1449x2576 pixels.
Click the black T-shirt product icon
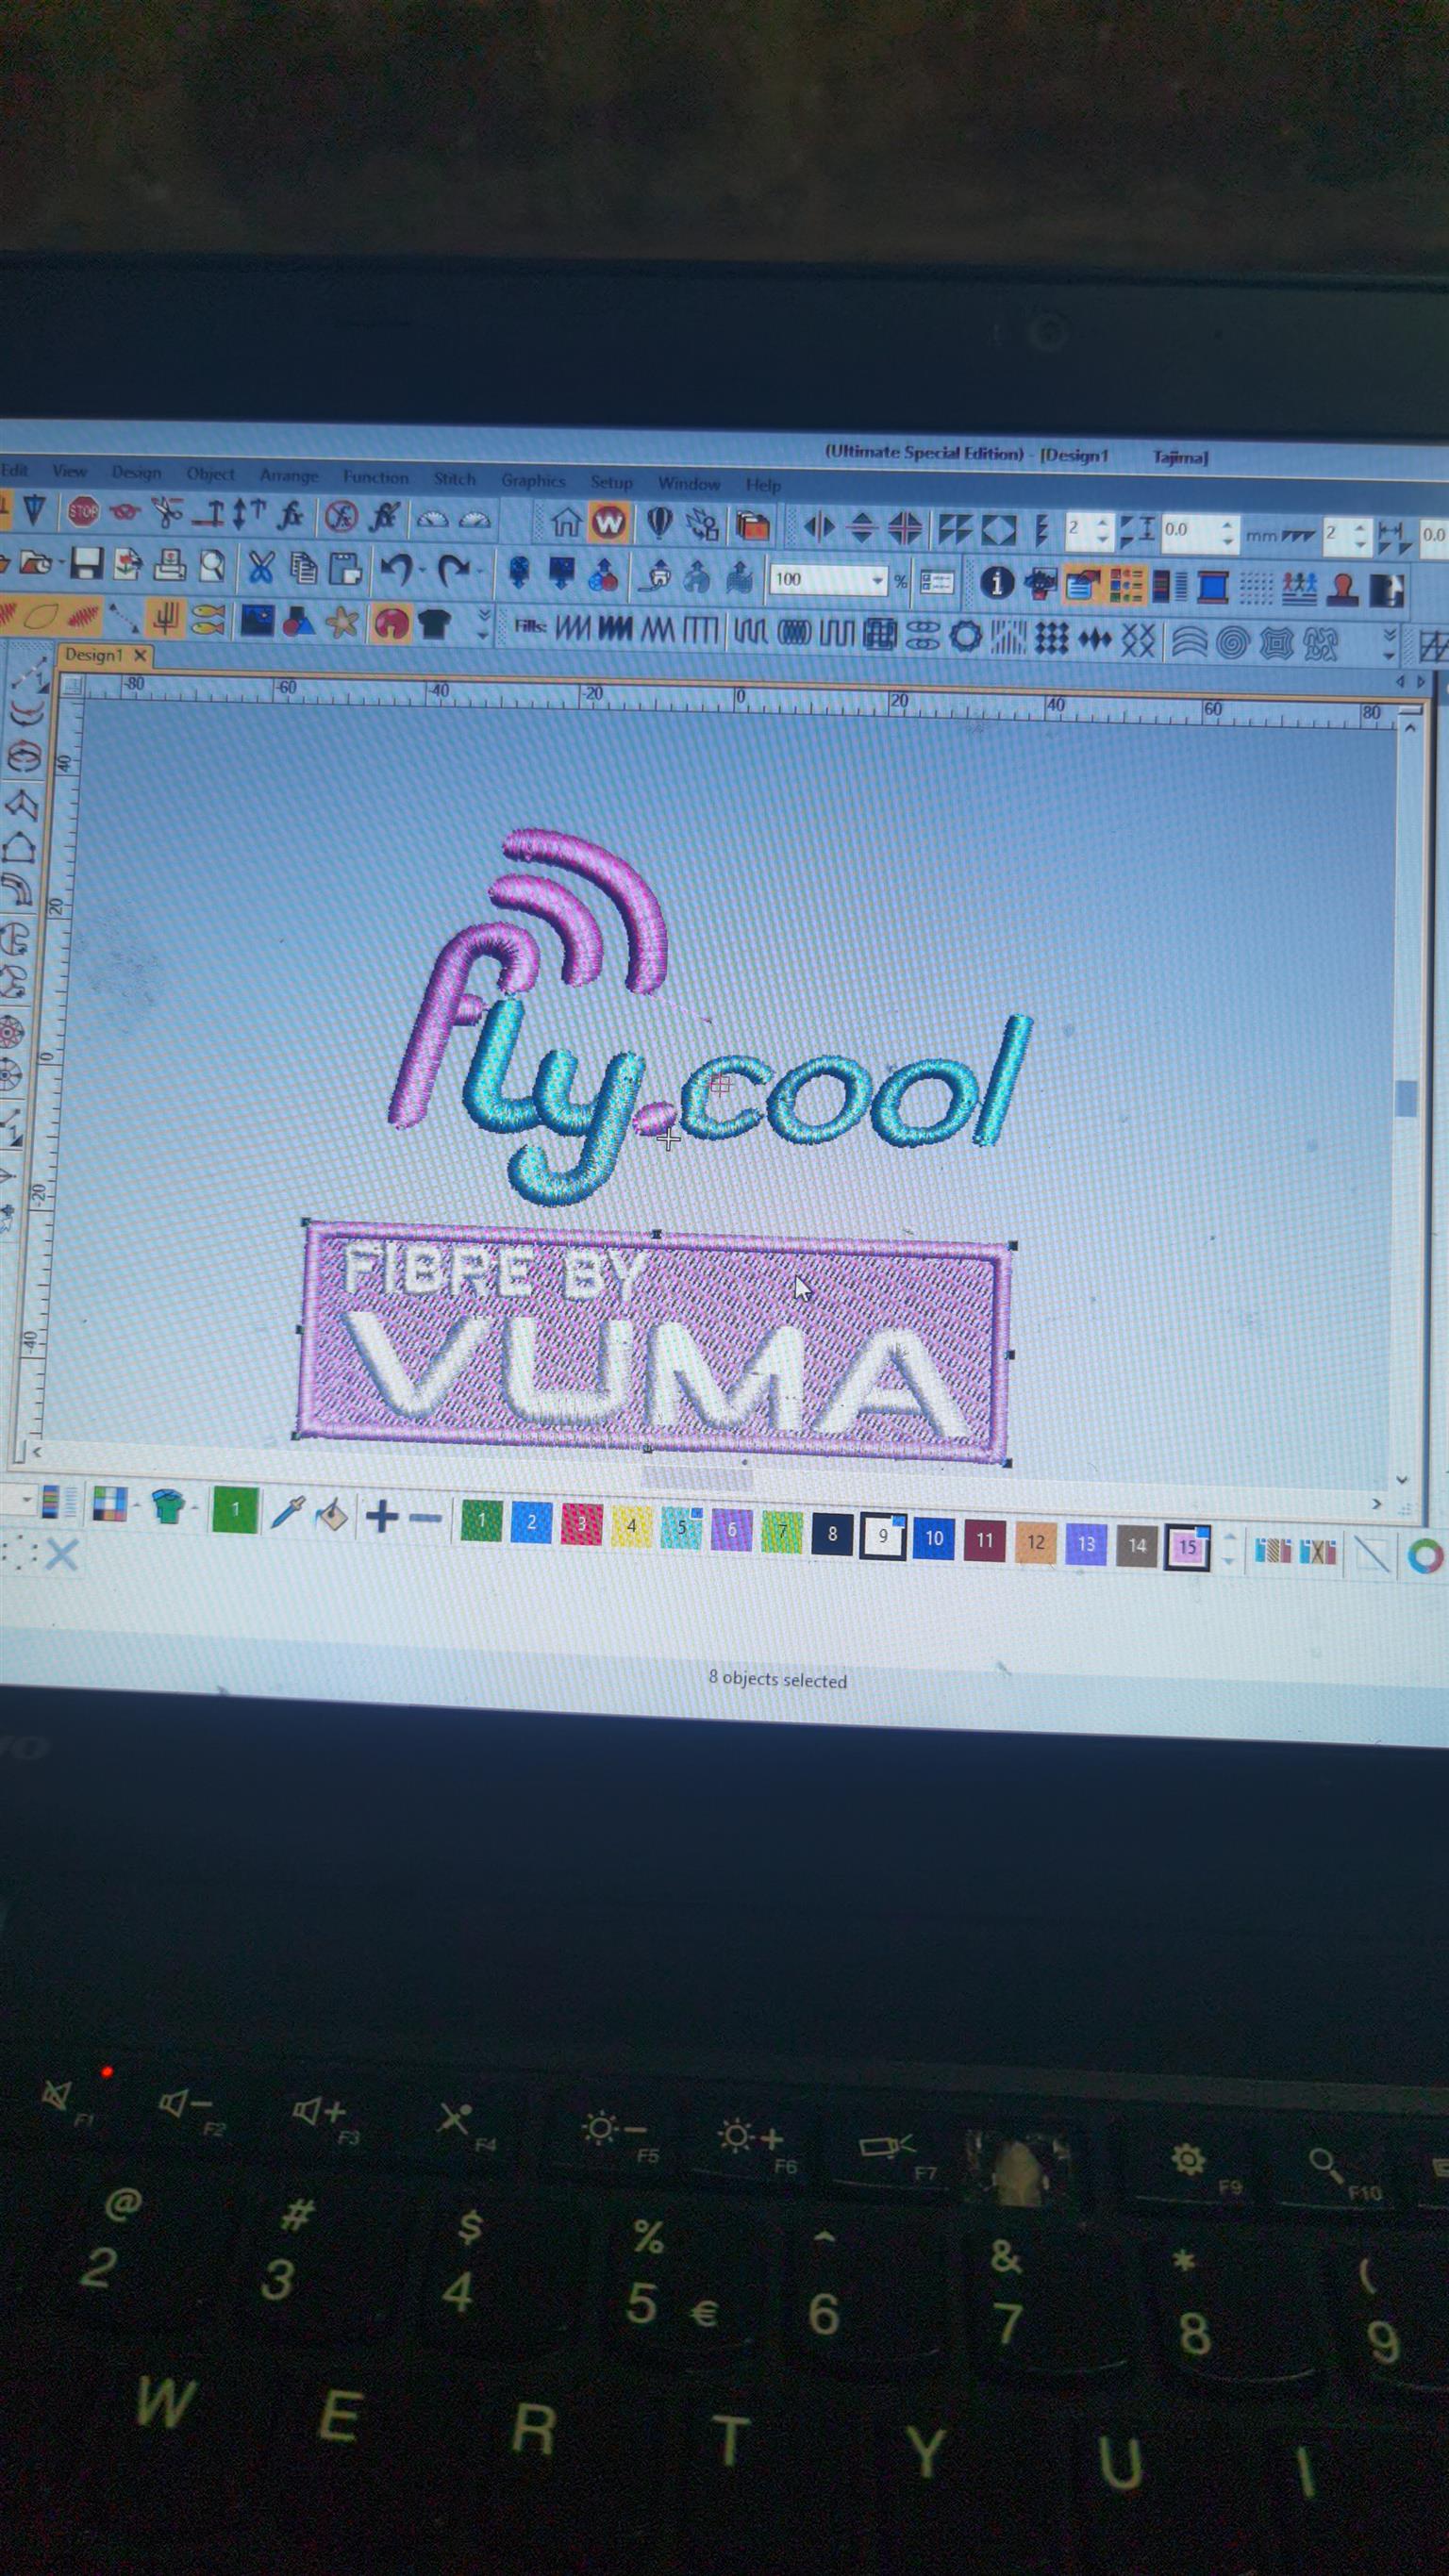pos(434,624)
